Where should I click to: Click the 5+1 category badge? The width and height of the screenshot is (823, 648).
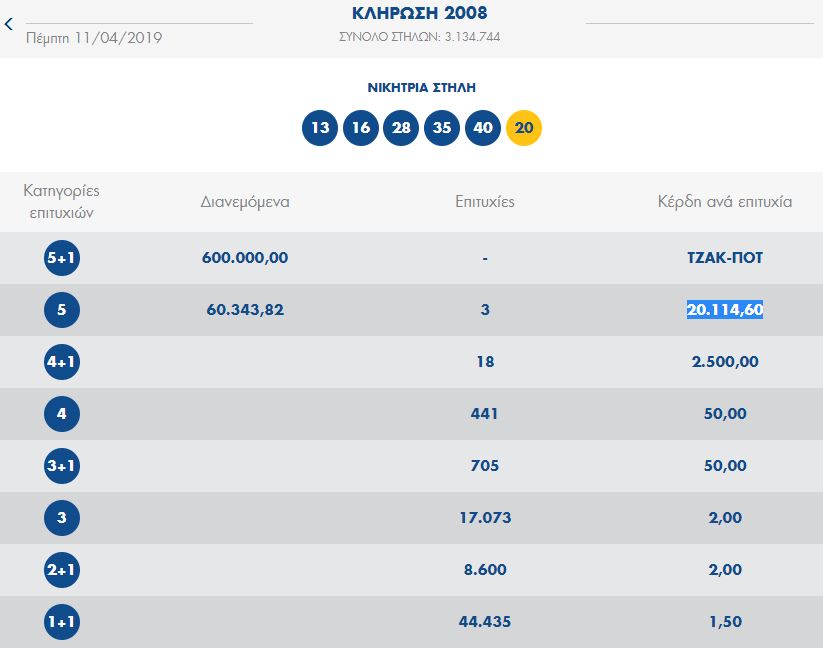coord(62,258)
